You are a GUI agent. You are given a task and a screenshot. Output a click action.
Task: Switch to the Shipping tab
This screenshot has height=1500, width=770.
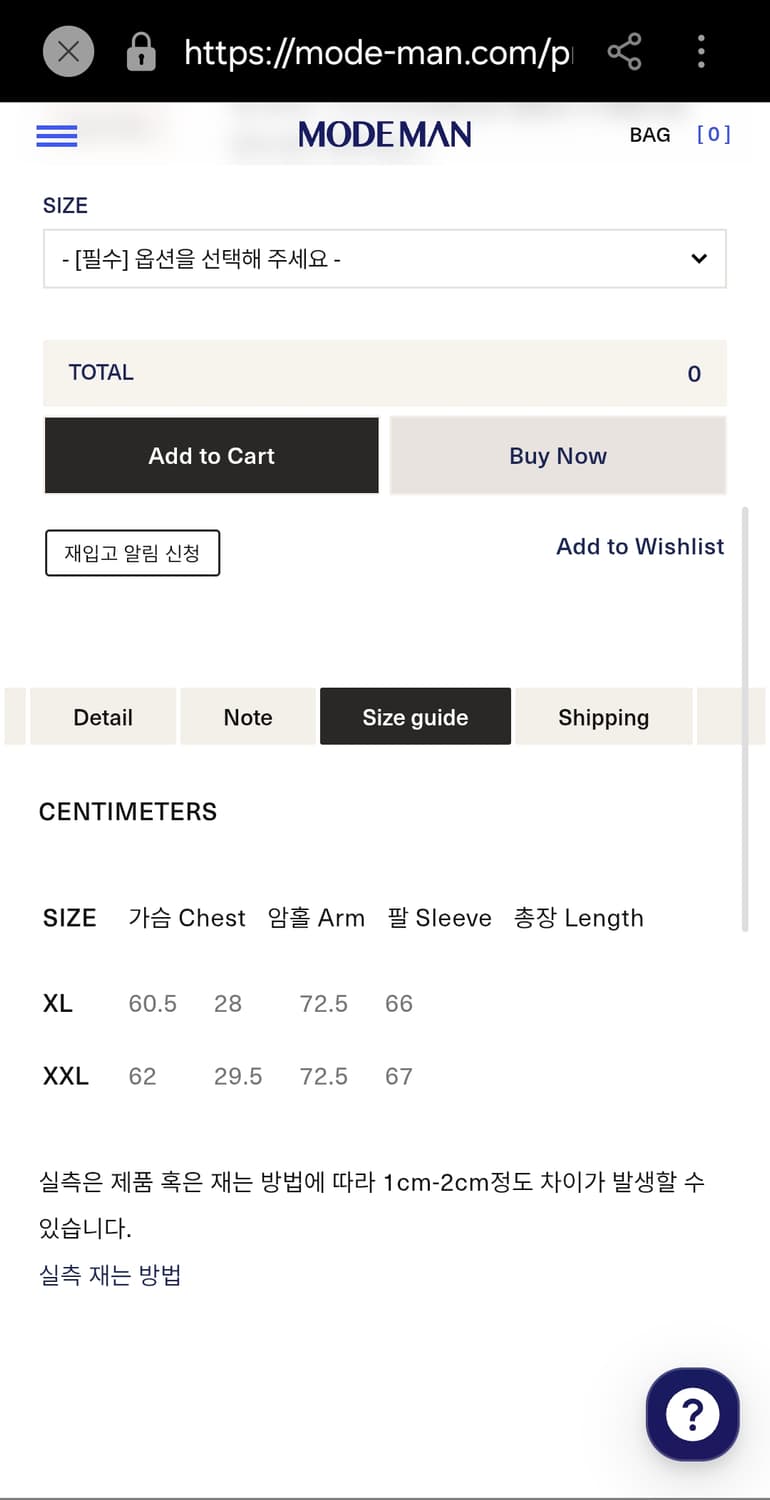pos(603,717)
